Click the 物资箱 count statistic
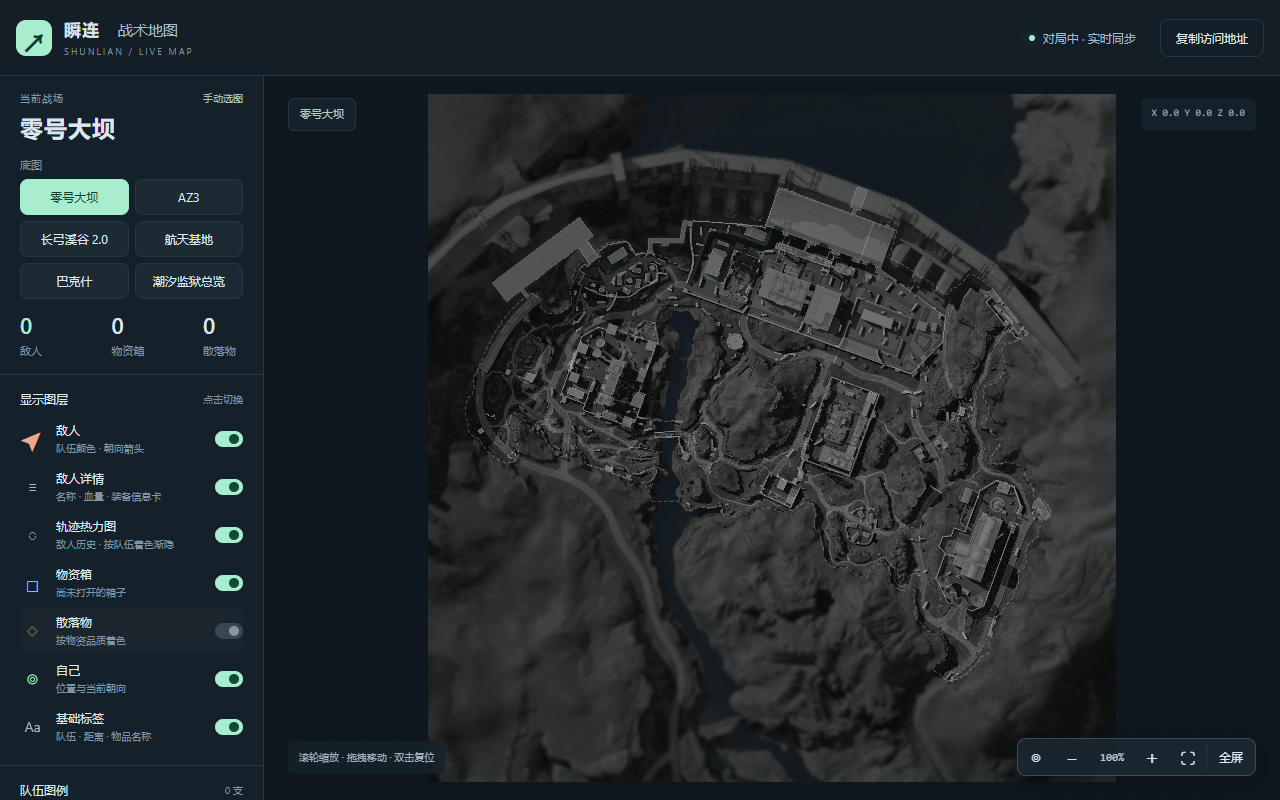The height and width of the screenshot is (800, 1280). click(127, 337)
